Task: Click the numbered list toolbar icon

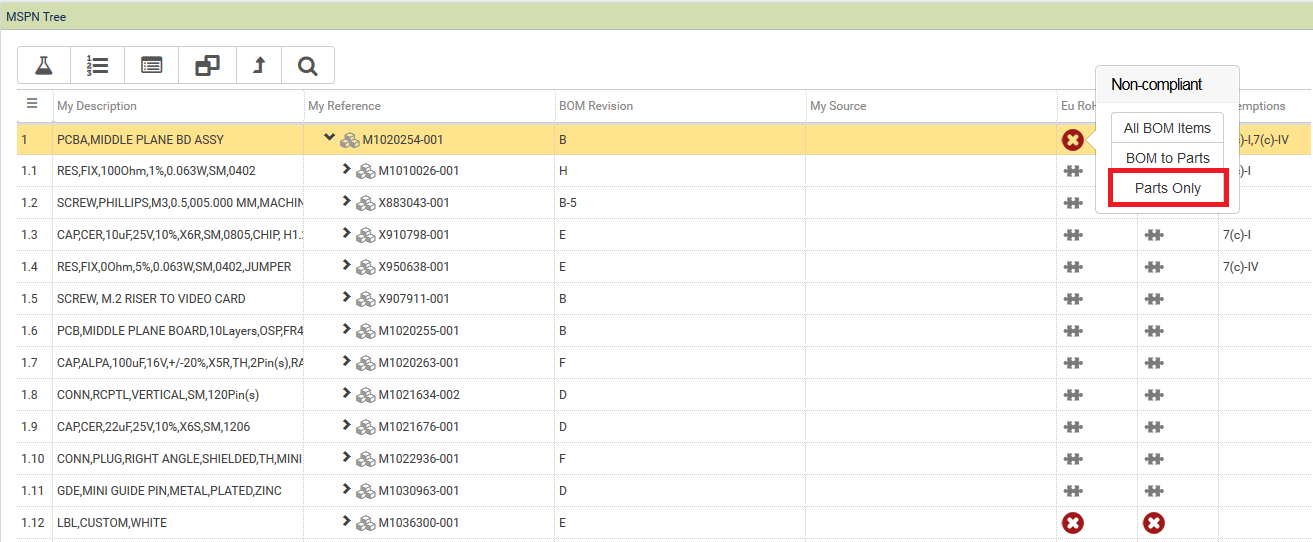Action: click(97, 66)
